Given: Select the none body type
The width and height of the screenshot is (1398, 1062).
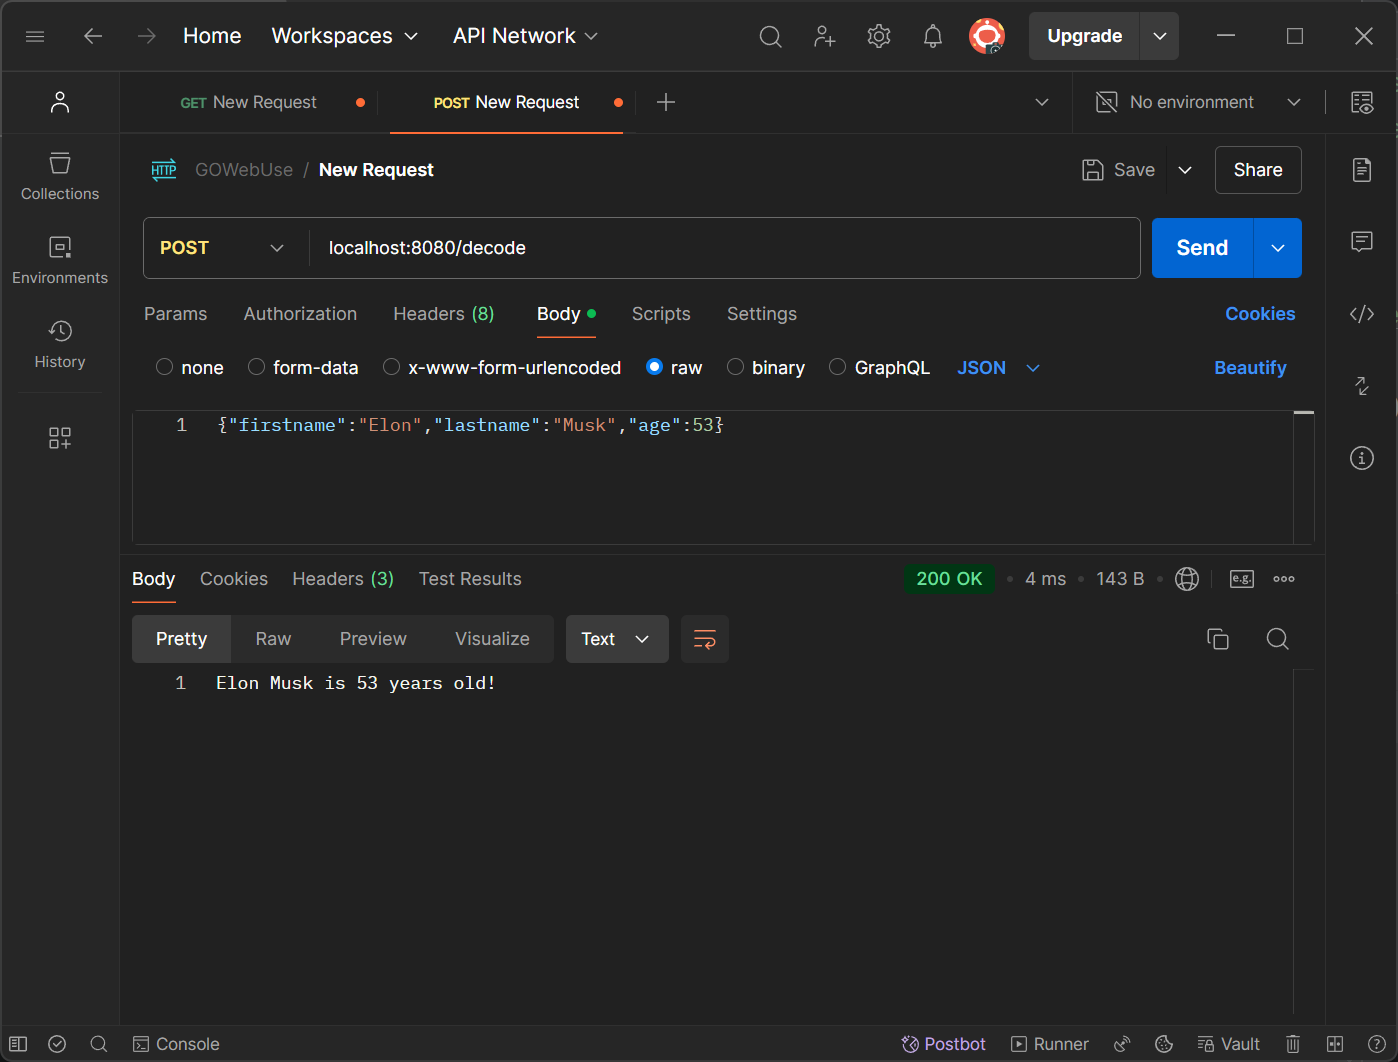Looking at the screenshot, I should [x=165, y=368].
